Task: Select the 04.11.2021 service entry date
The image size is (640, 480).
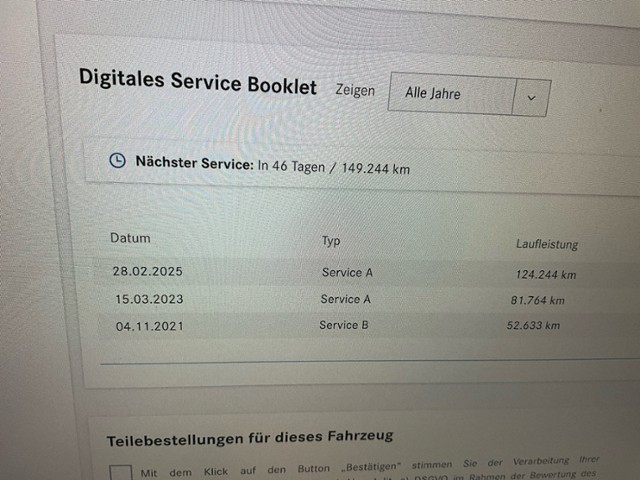Action: (149, 326)
